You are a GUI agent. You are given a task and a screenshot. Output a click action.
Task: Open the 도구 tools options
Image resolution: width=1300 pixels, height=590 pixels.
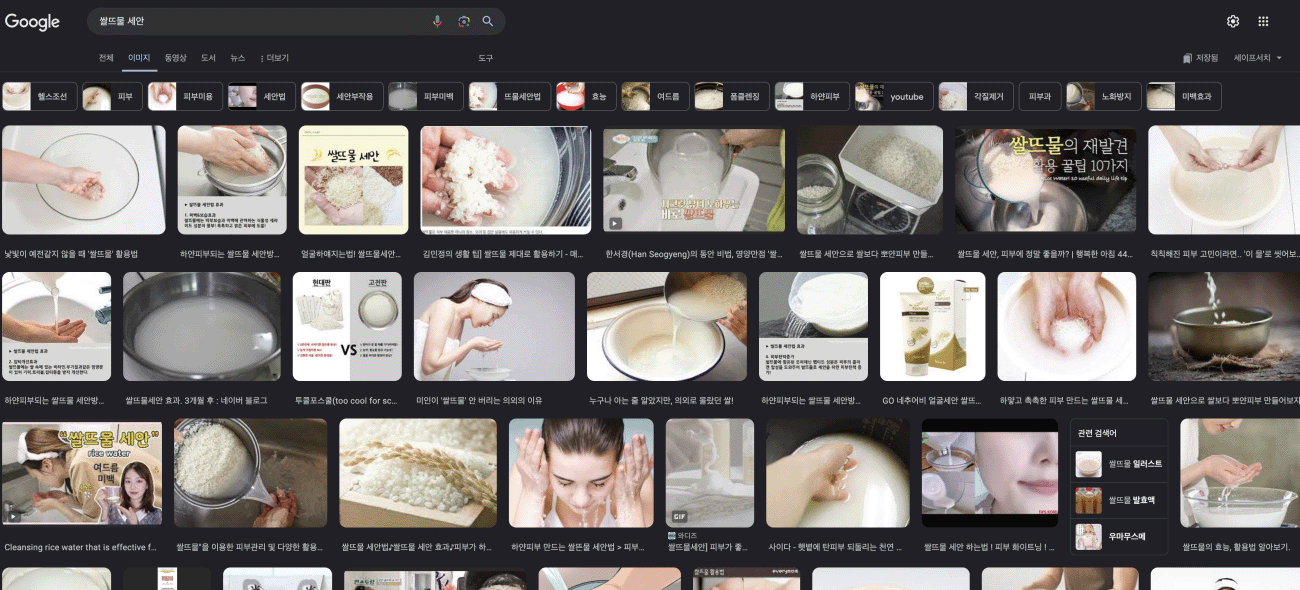(x=485, y=58)
